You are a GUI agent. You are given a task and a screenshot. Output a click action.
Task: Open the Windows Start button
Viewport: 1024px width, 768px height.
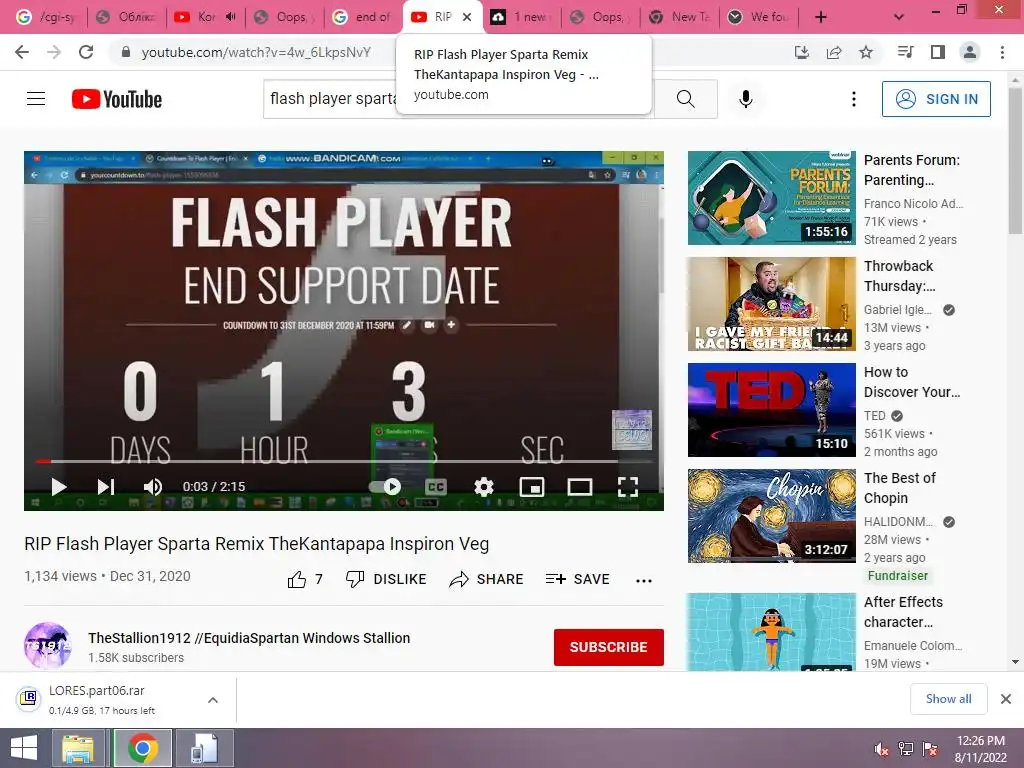24,748
